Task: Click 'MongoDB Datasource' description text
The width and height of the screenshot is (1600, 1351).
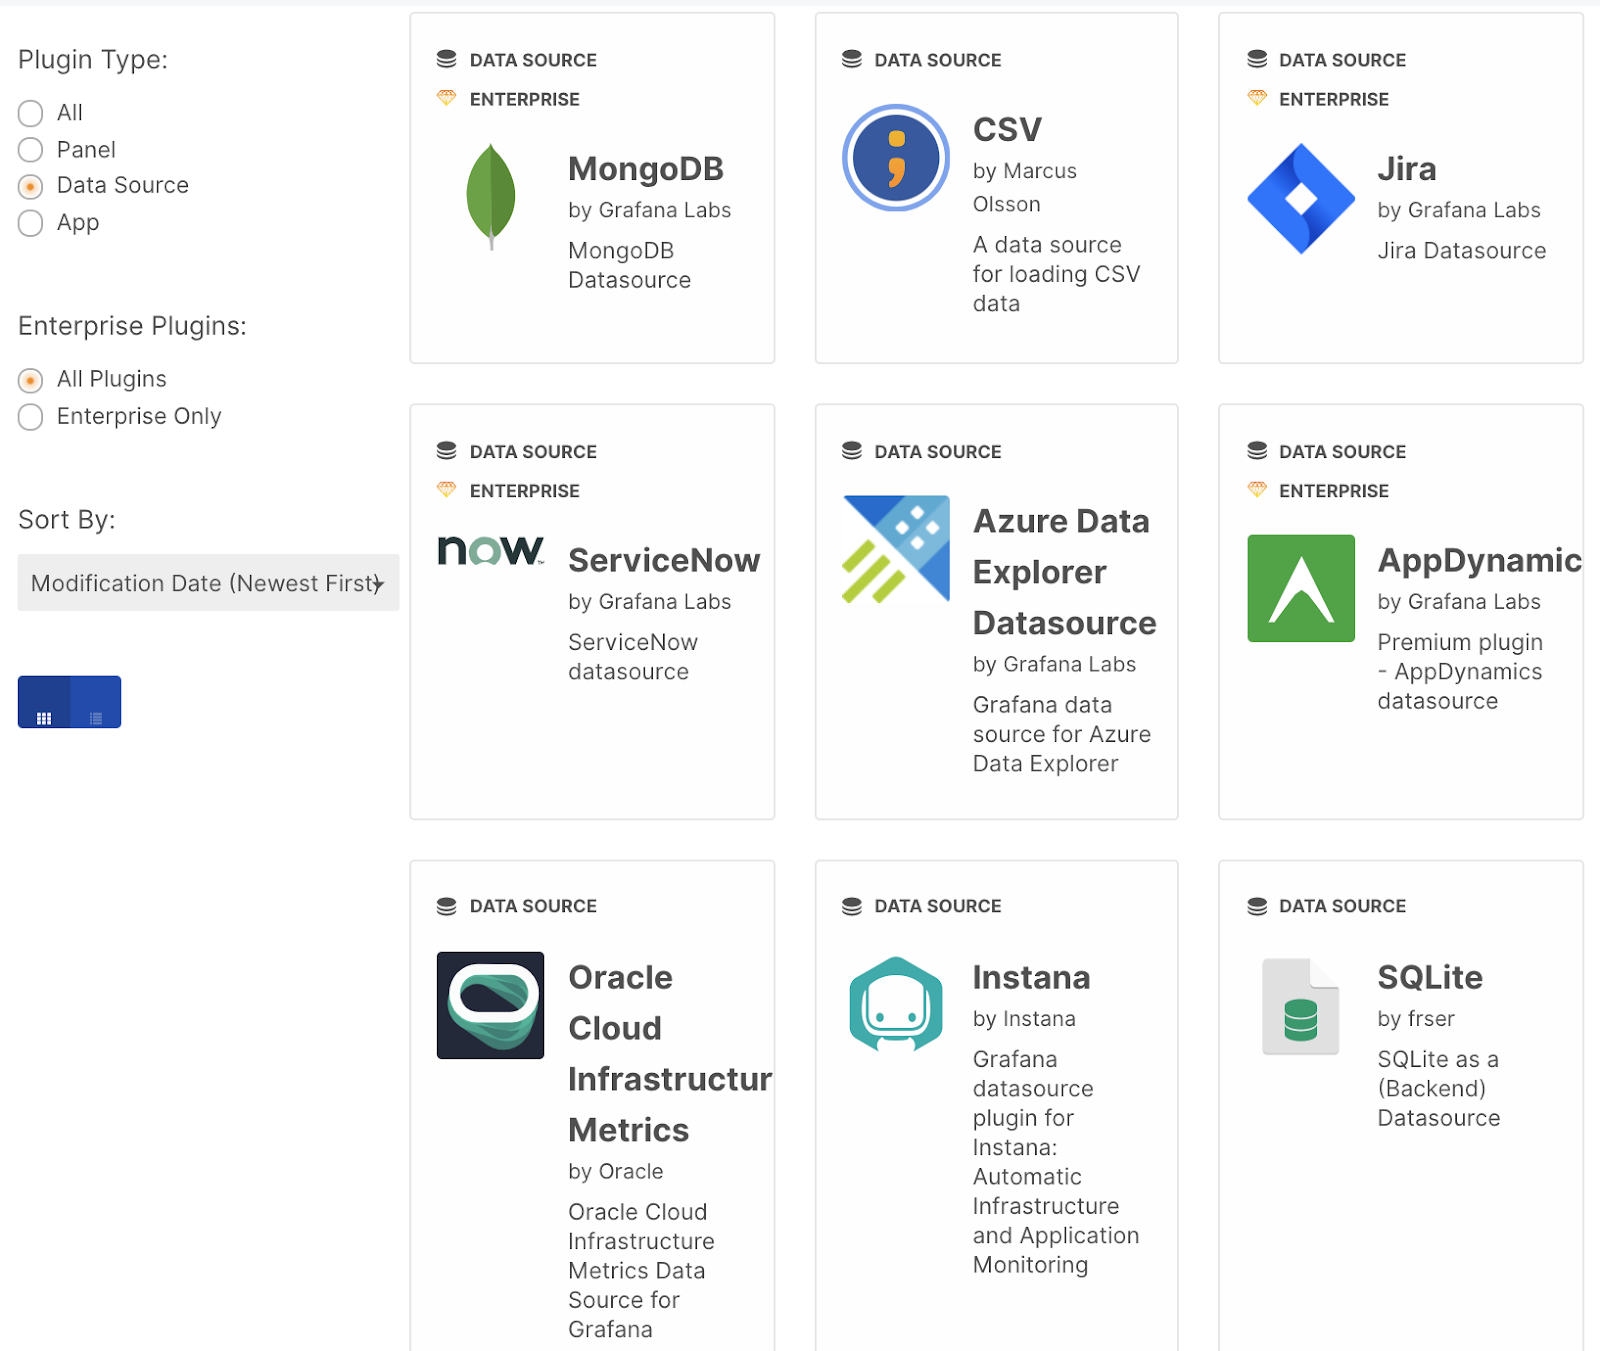Action: click(629, 265)
